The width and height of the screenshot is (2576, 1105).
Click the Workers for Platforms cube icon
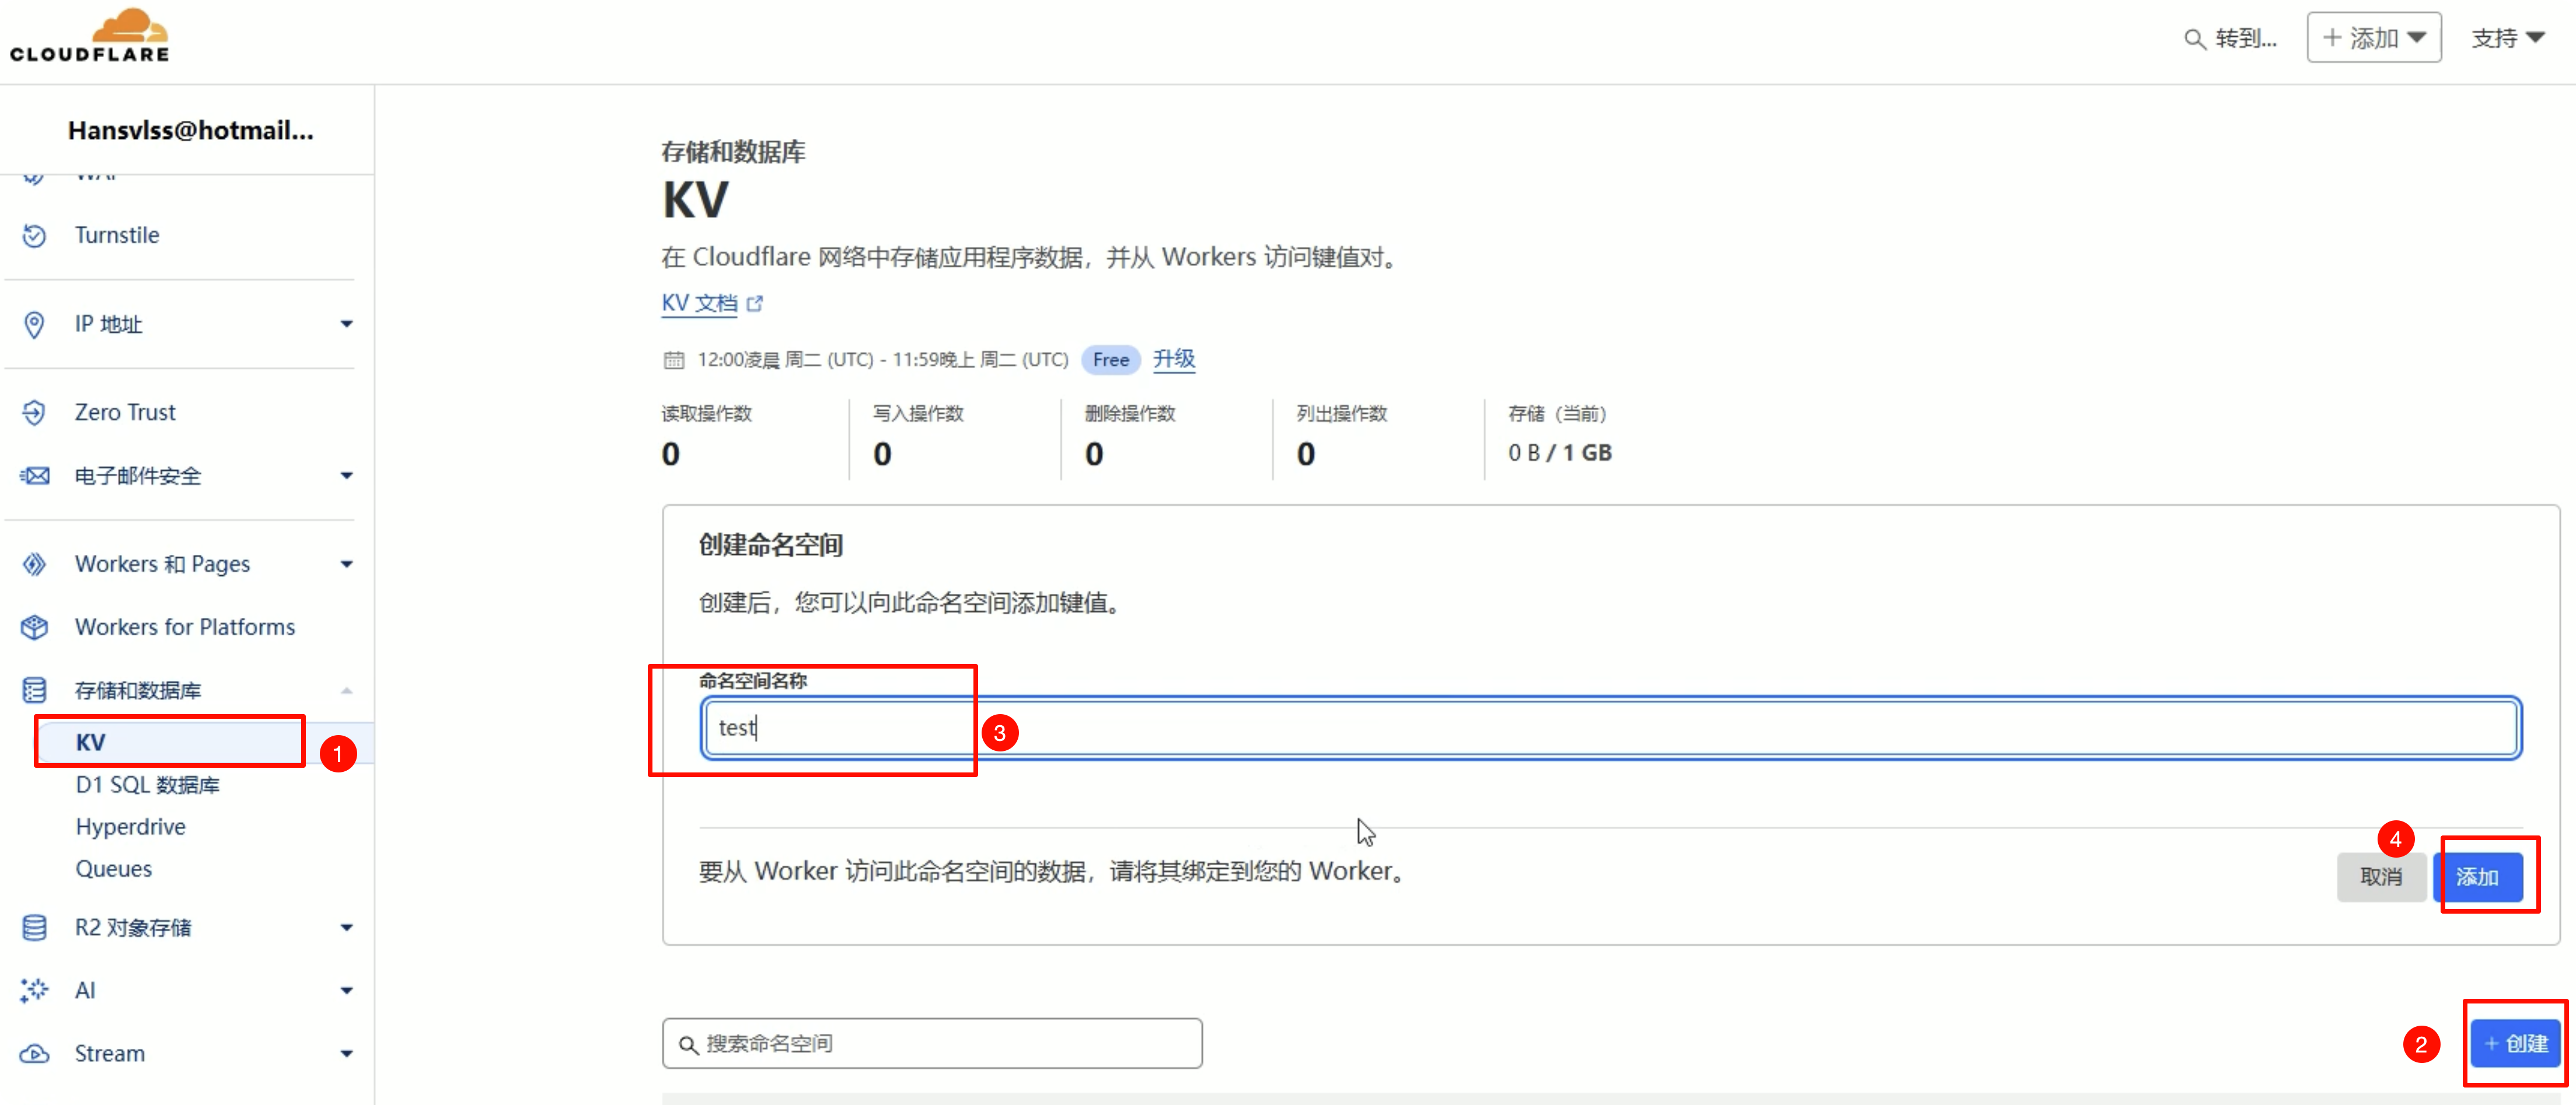coord(34,627)
